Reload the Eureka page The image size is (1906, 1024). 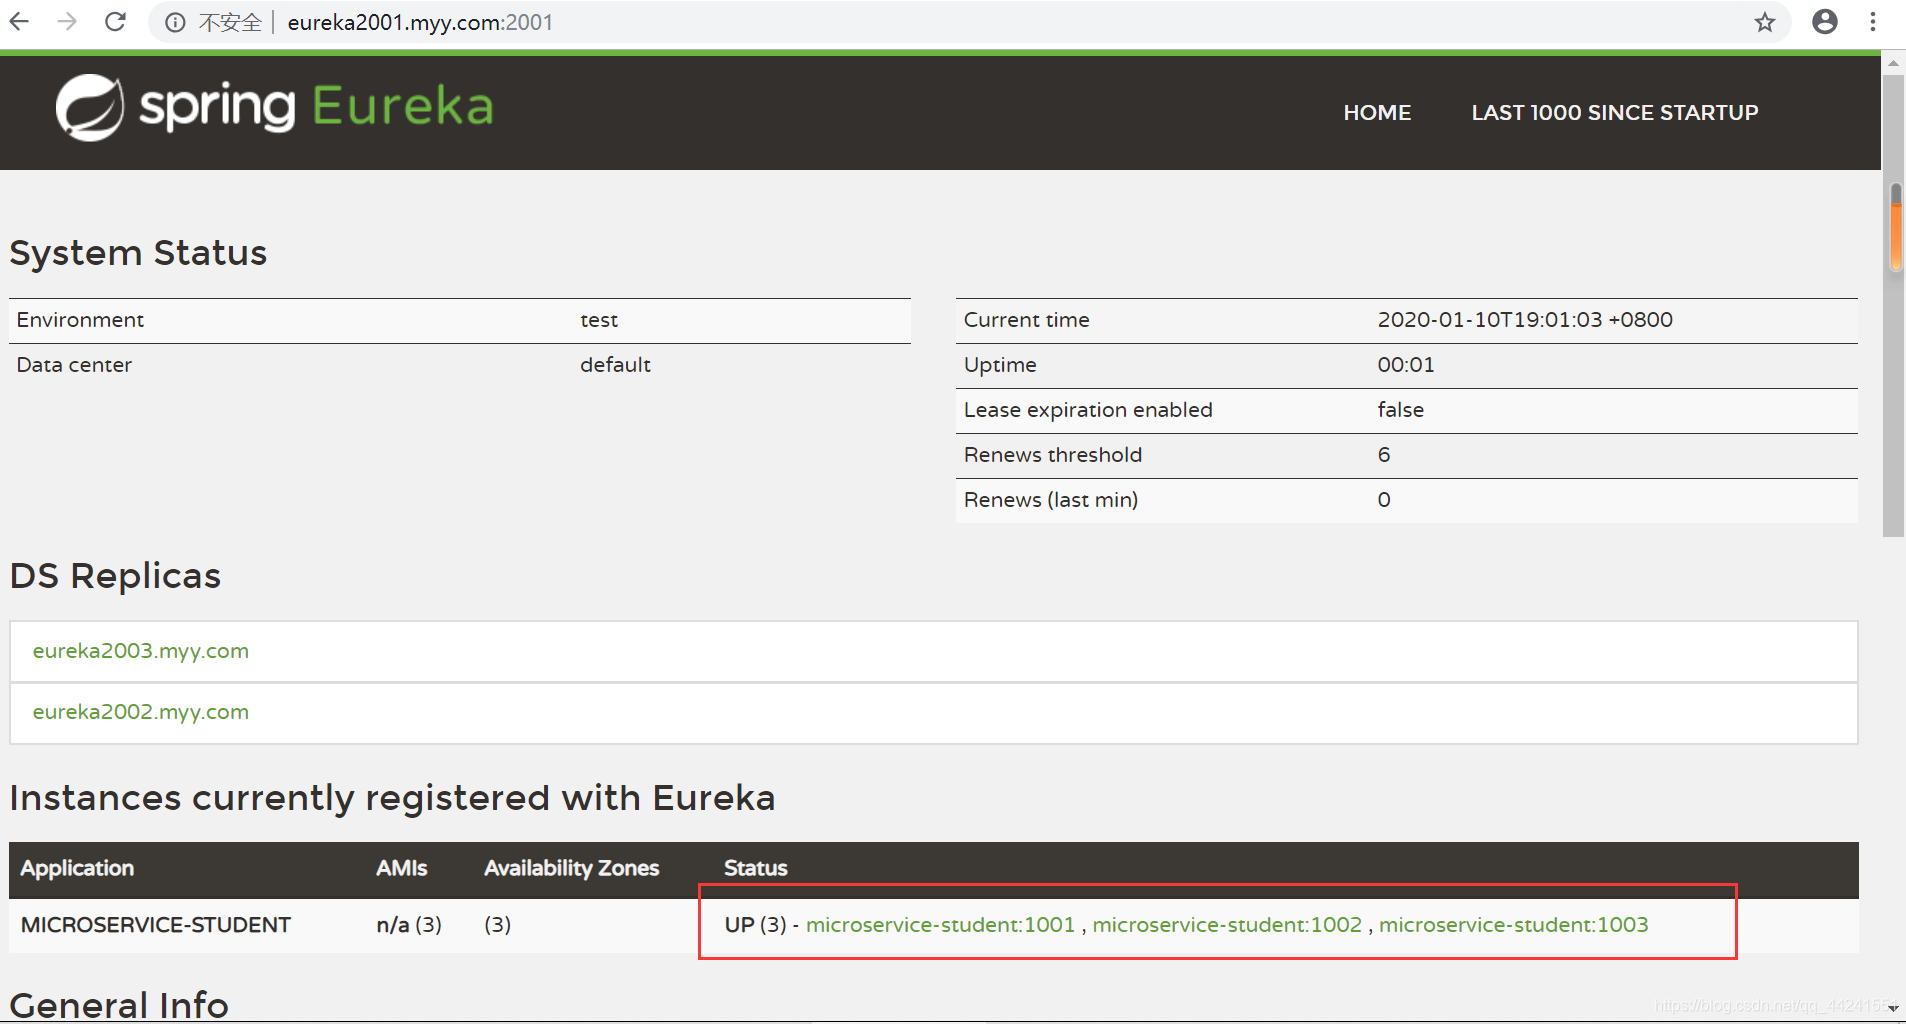click(115, 21)
